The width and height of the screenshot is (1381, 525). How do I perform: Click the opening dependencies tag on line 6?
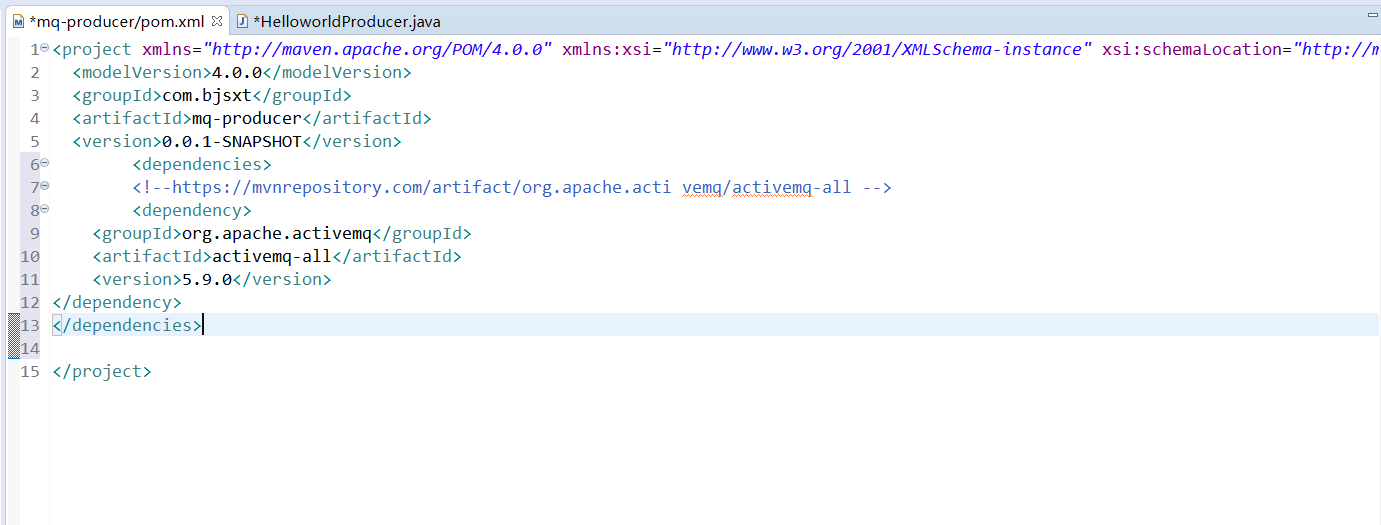(x=202, y=164)
